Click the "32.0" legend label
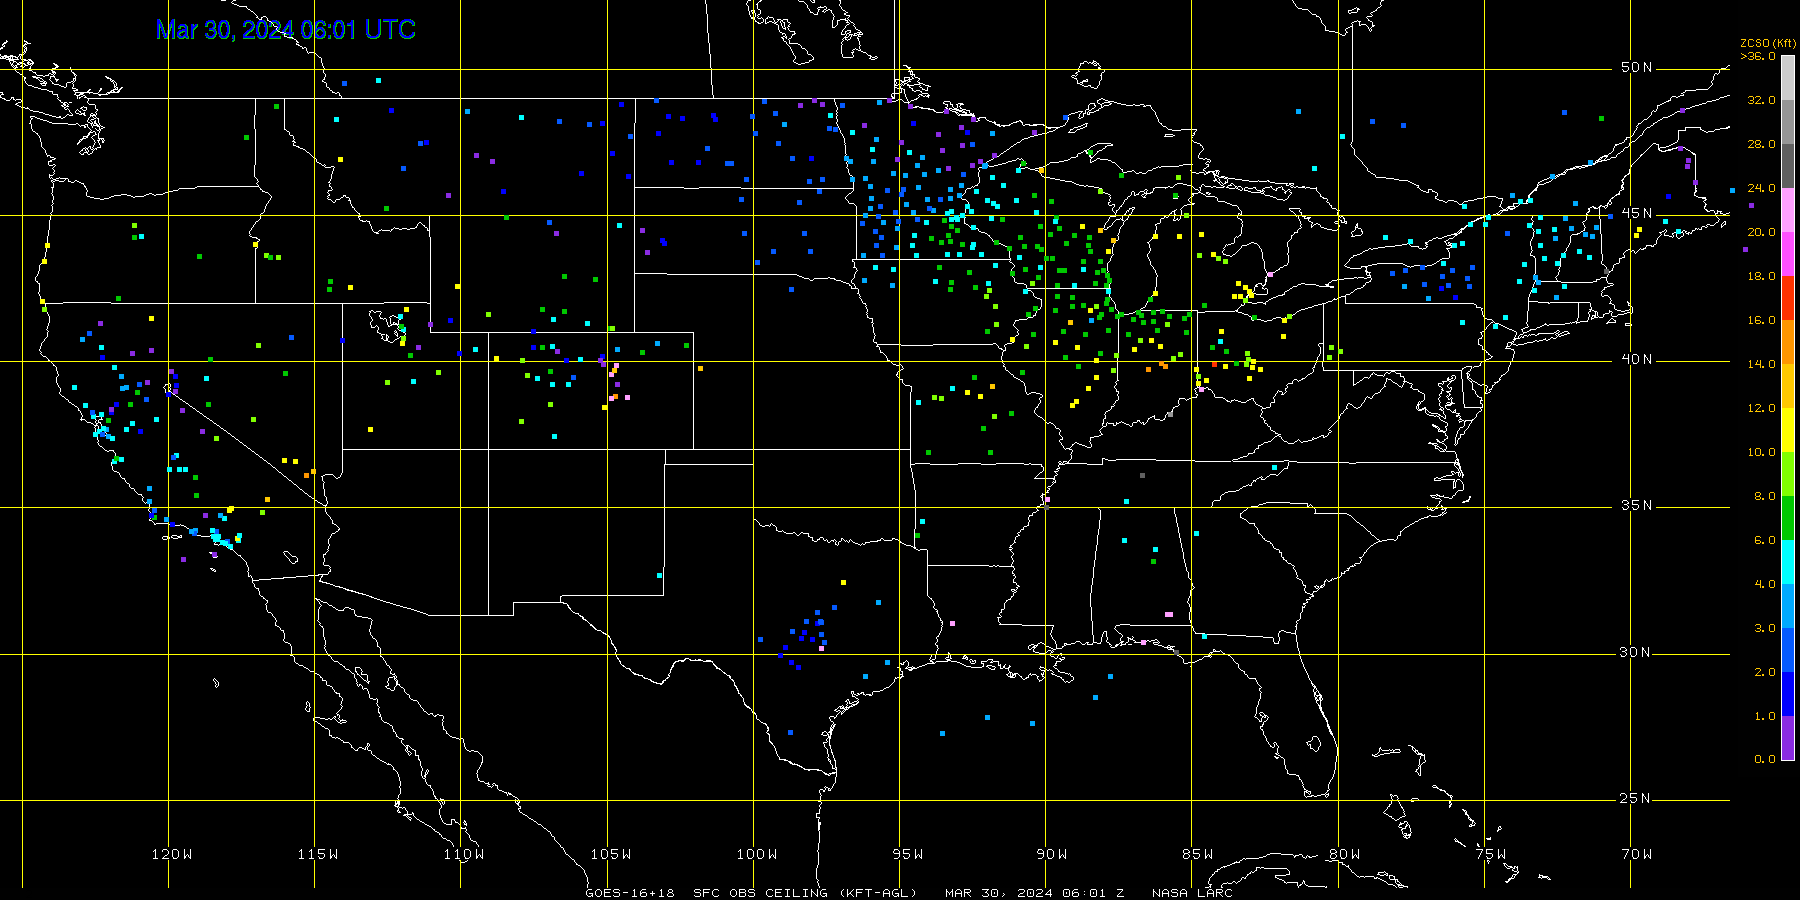This screenshot has width=1800, height=900. point(1761,100)
